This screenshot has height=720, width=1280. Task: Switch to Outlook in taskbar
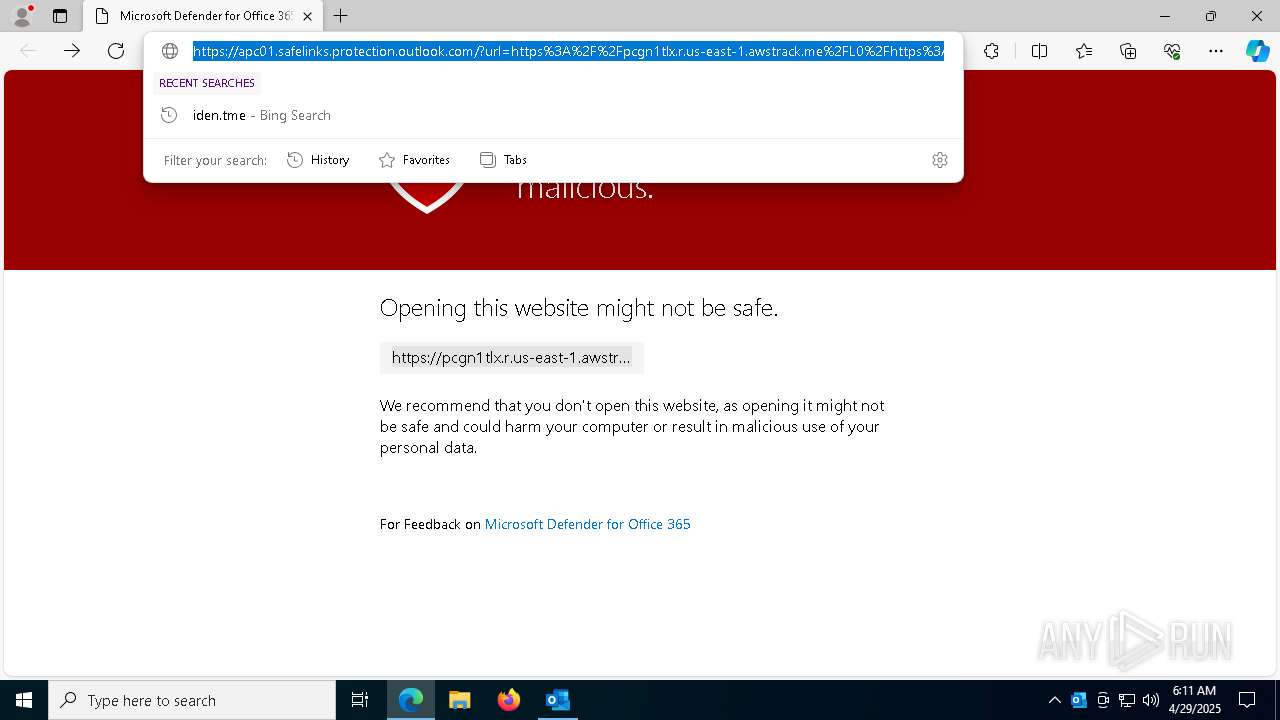point(557,700)
